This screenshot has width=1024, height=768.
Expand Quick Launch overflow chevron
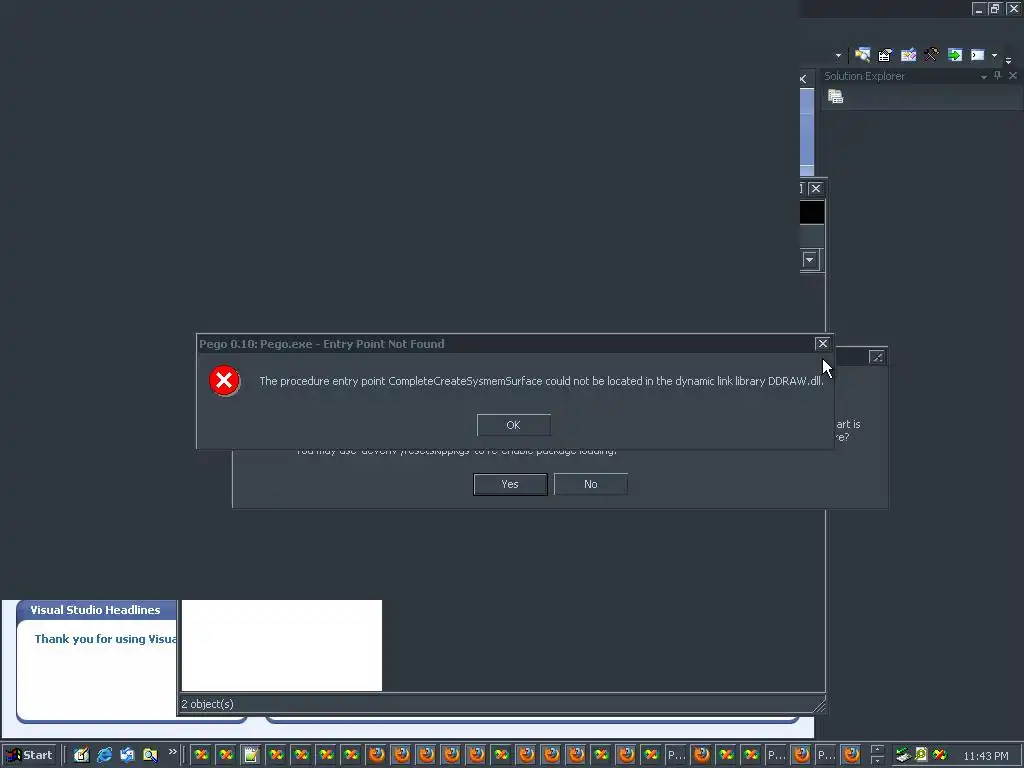pos(172,752)
